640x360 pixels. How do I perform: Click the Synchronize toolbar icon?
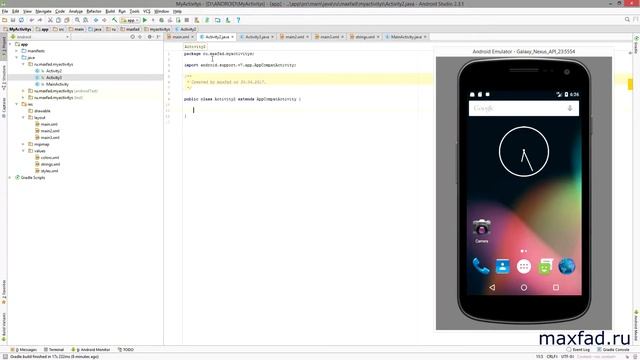21,20
